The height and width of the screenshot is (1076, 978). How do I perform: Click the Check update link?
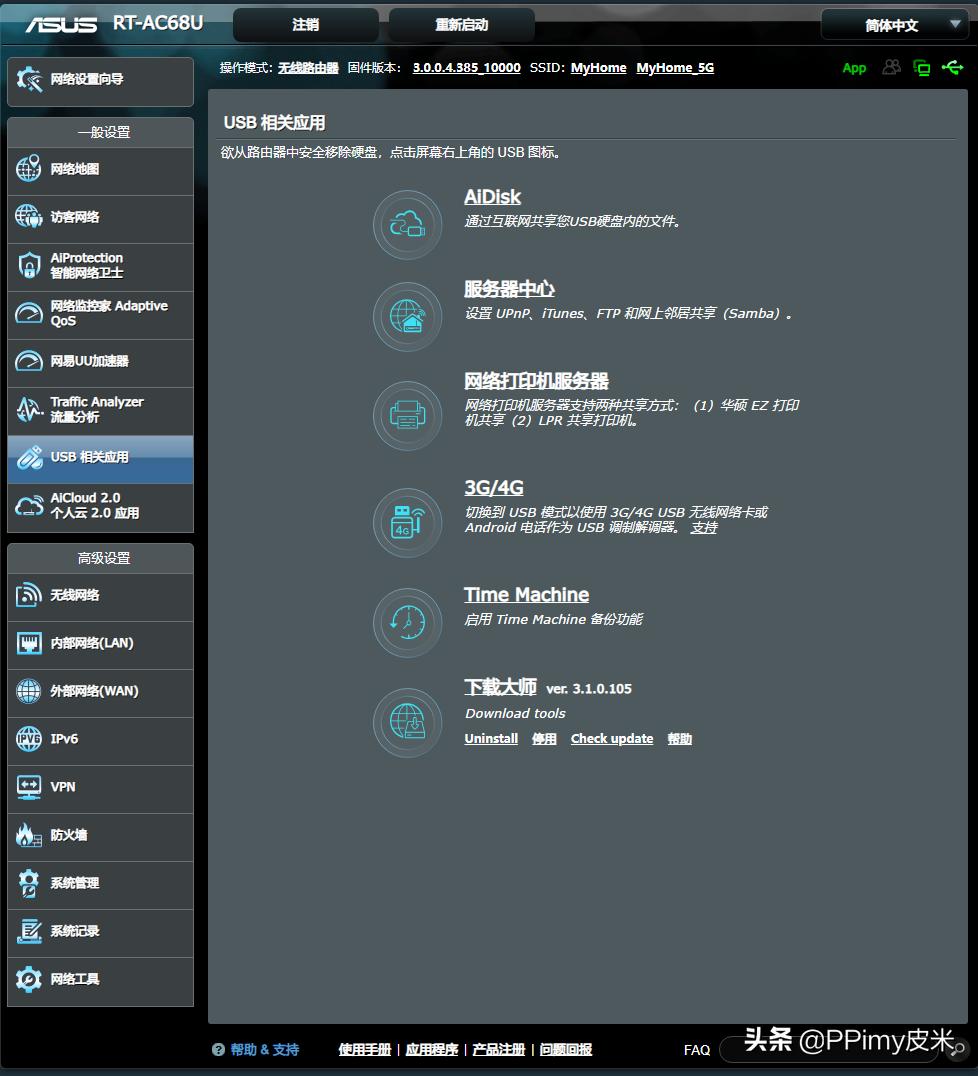click(611, 738)
